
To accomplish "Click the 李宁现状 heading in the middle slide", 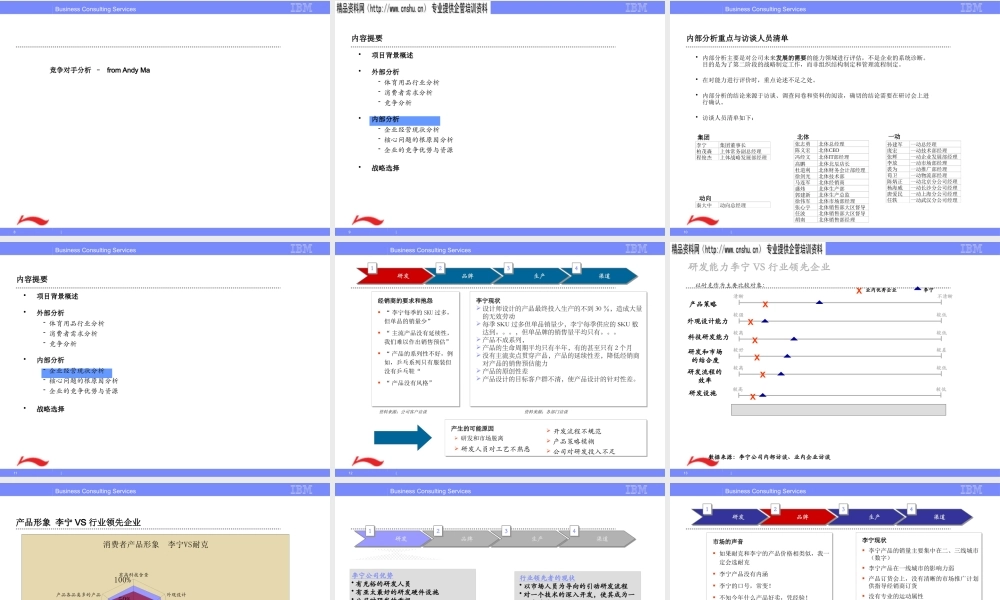I will 488,301.
